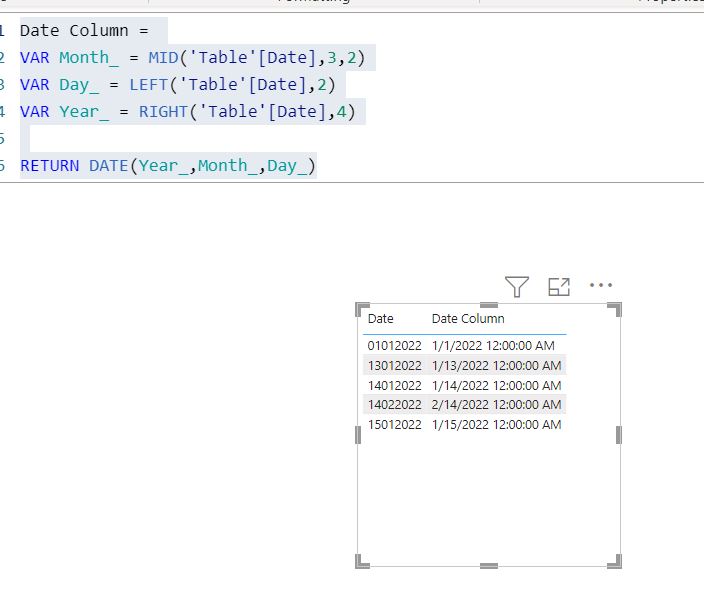Place cursor in 'Date Column =' formula line

84,31
